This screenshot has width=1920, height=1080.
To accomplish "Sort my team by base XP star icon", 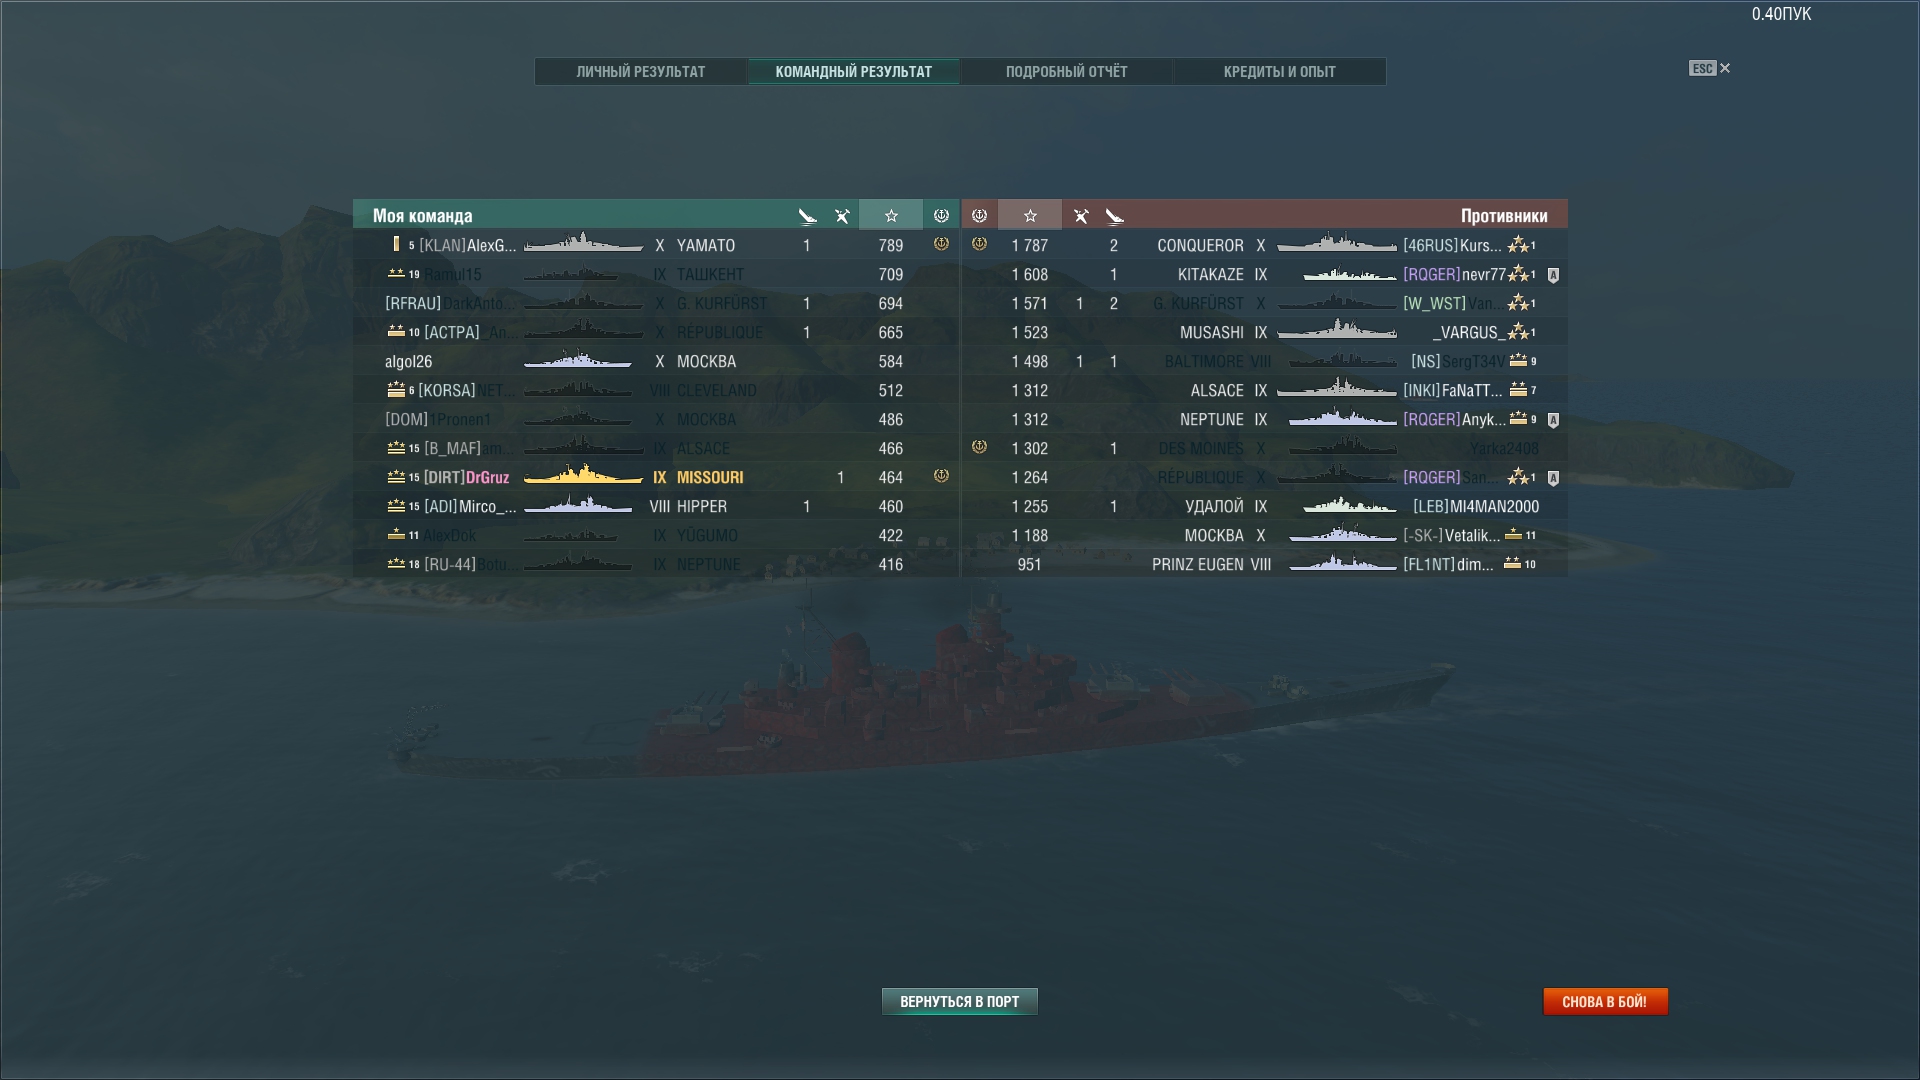I will 891,215.
